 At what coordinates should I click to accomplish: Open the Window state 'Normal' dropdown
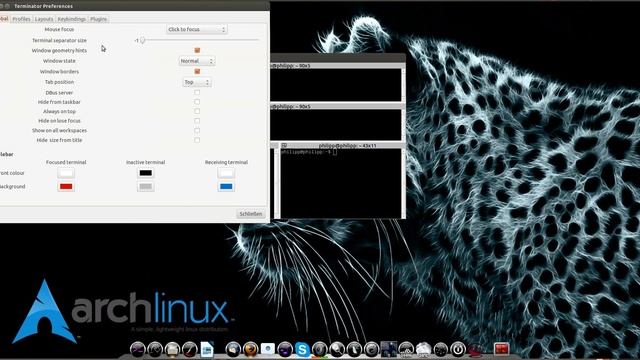[197, 61]
